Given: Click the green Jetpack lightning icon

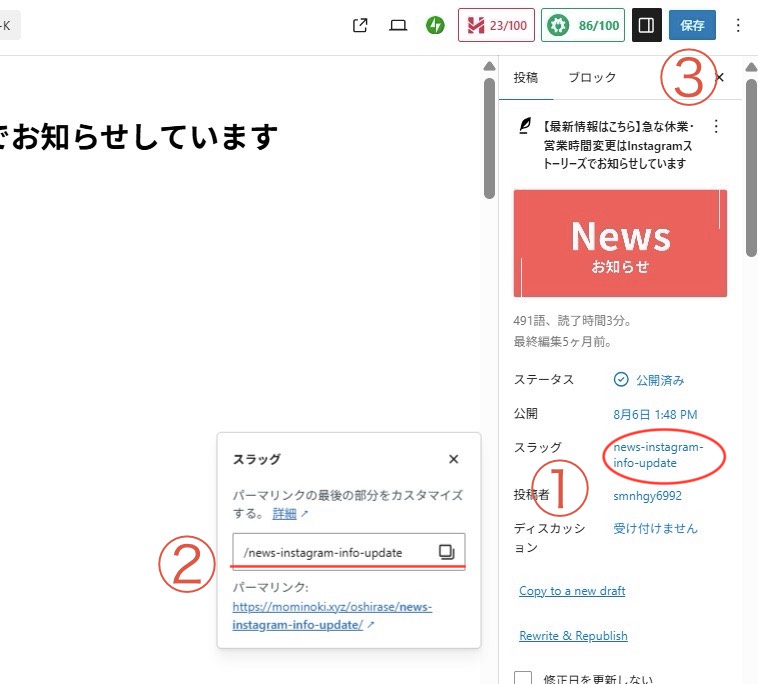Looking at the screenshot, I should click(x=435, y=25).
